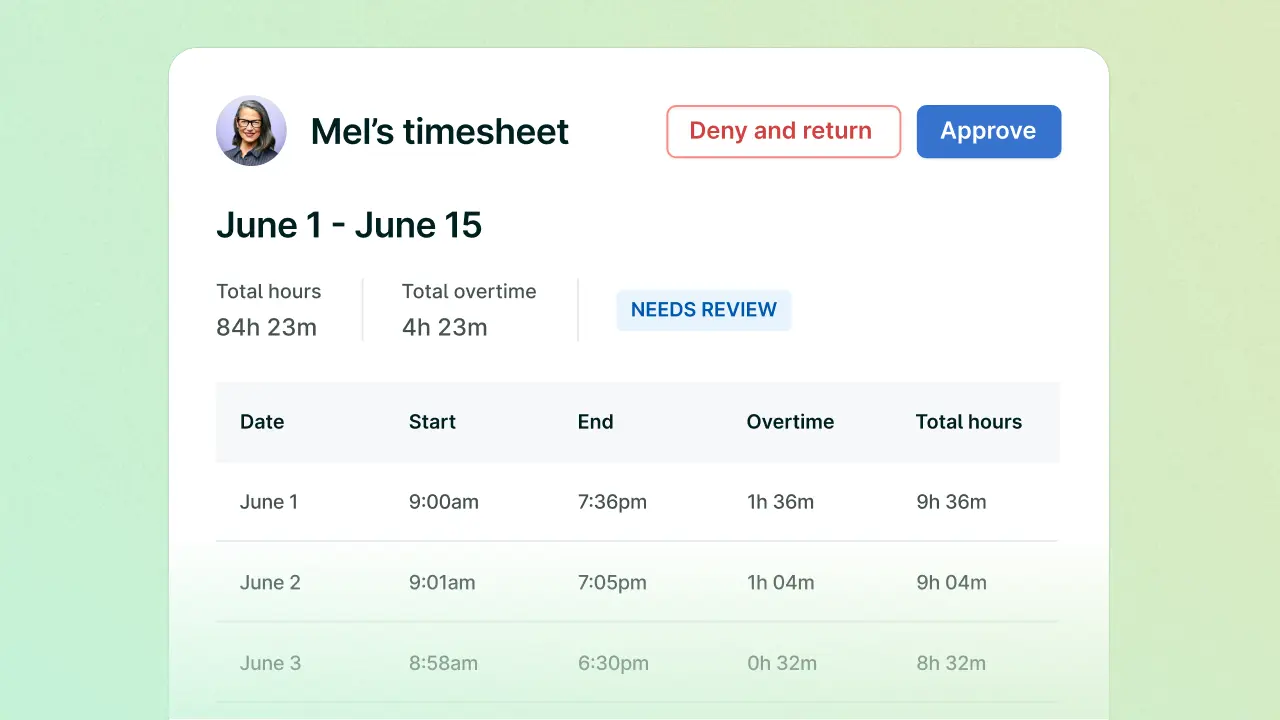Select the End column header
This screenshot has width=1280, height=720.
click(x=595, y=422)
